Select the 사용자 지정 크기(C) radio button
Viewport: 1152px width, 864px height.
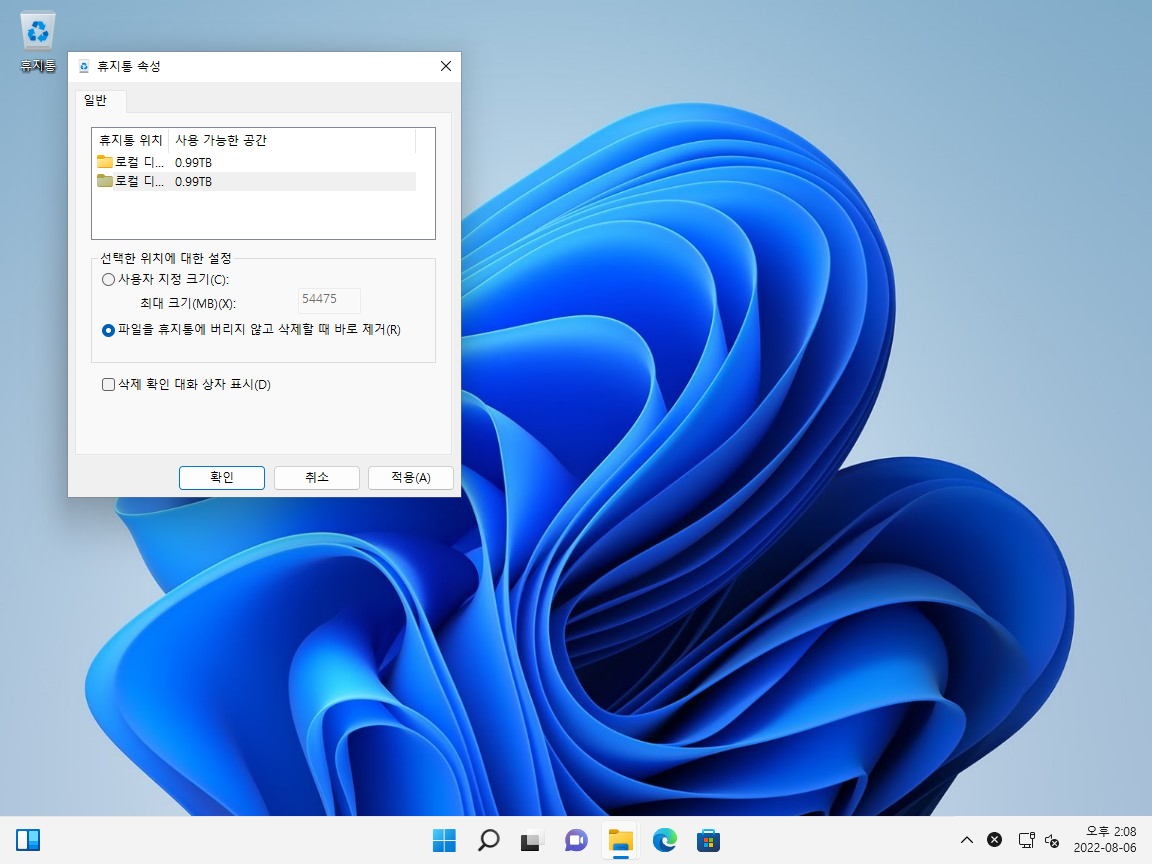tap(108, 280)
